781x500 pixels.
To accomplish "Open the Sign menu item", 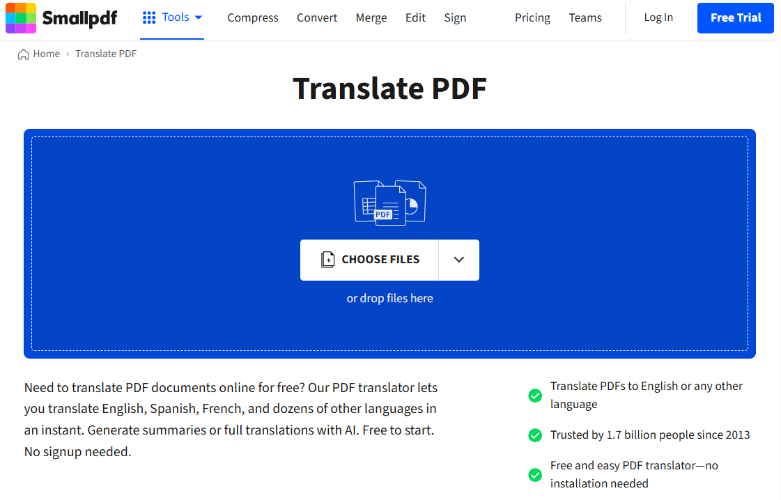I will (455, 18).
